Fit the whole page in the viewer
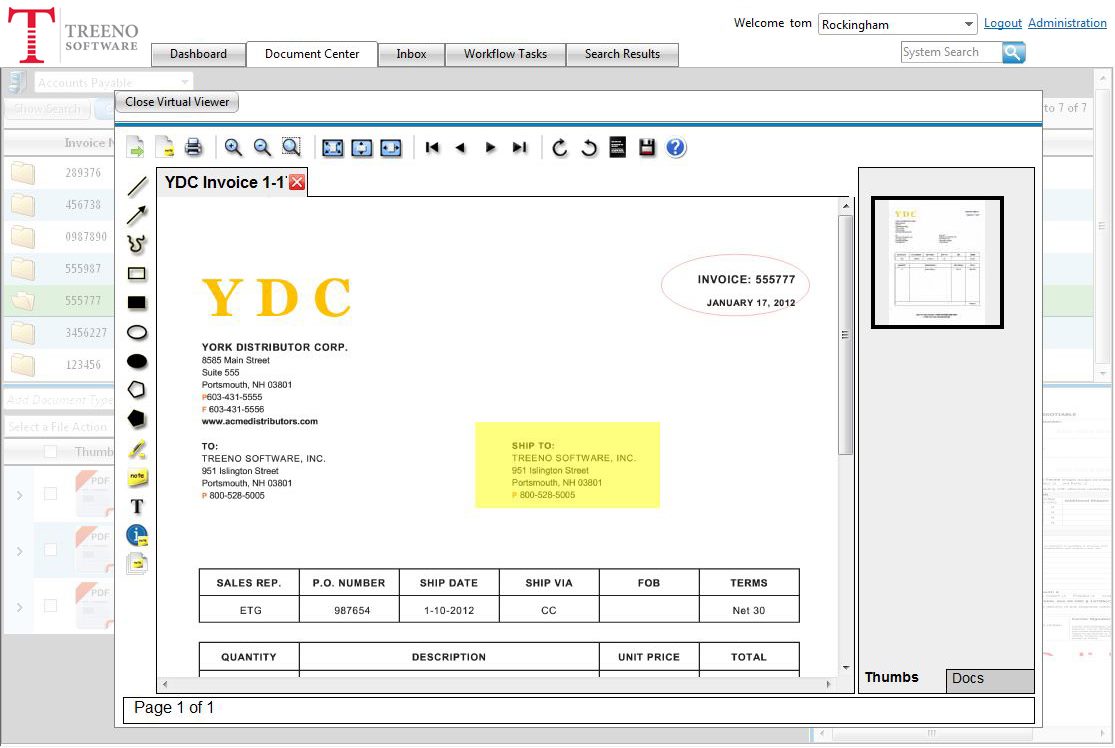This screenshot has height=748, width=1115. pyautogui.click(x=333, y=148)
